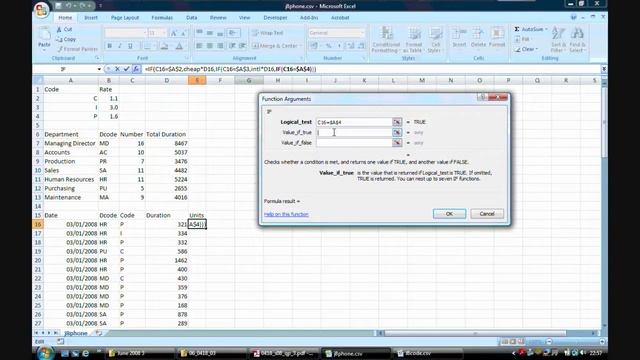Screen dimensions: 640x360
Task: Click the Orientation icon
Action: coord(233,33)
